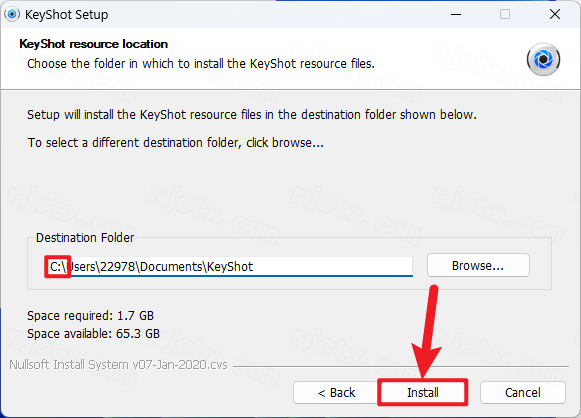Click the 'To select a different destination' text

pyautogui.click(x=176, y=143)
